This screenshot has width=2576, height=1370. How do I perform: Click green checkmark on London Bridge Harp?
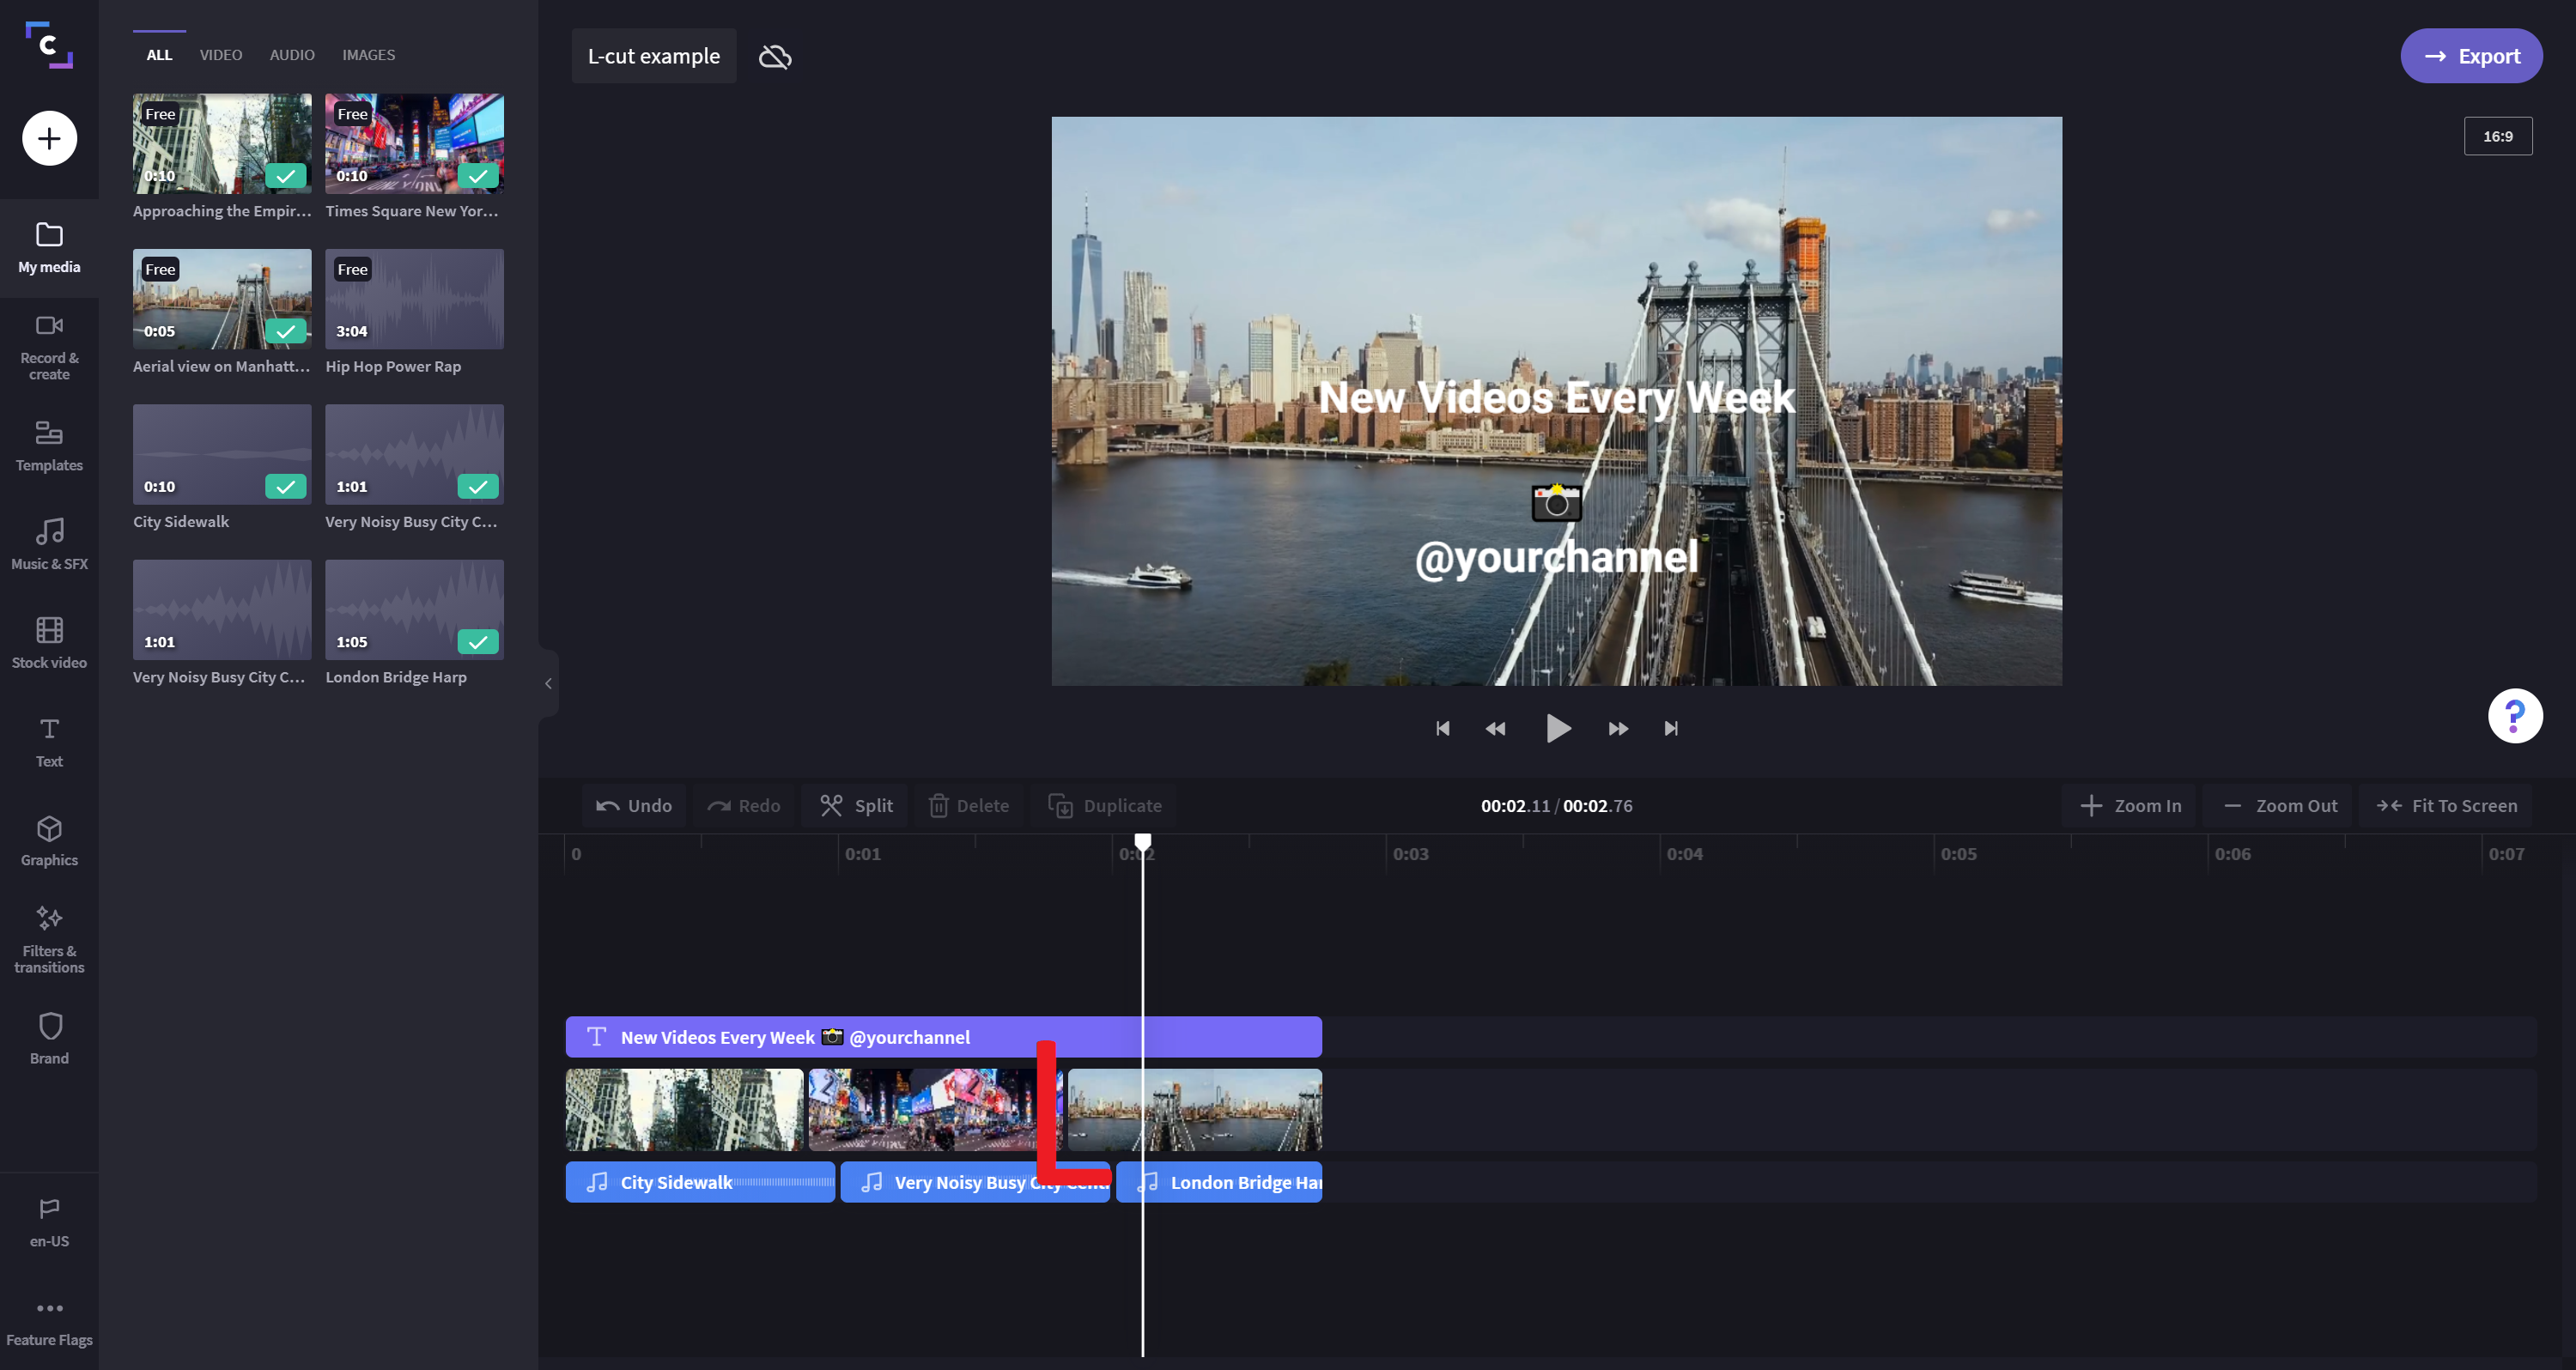[478, 641]
